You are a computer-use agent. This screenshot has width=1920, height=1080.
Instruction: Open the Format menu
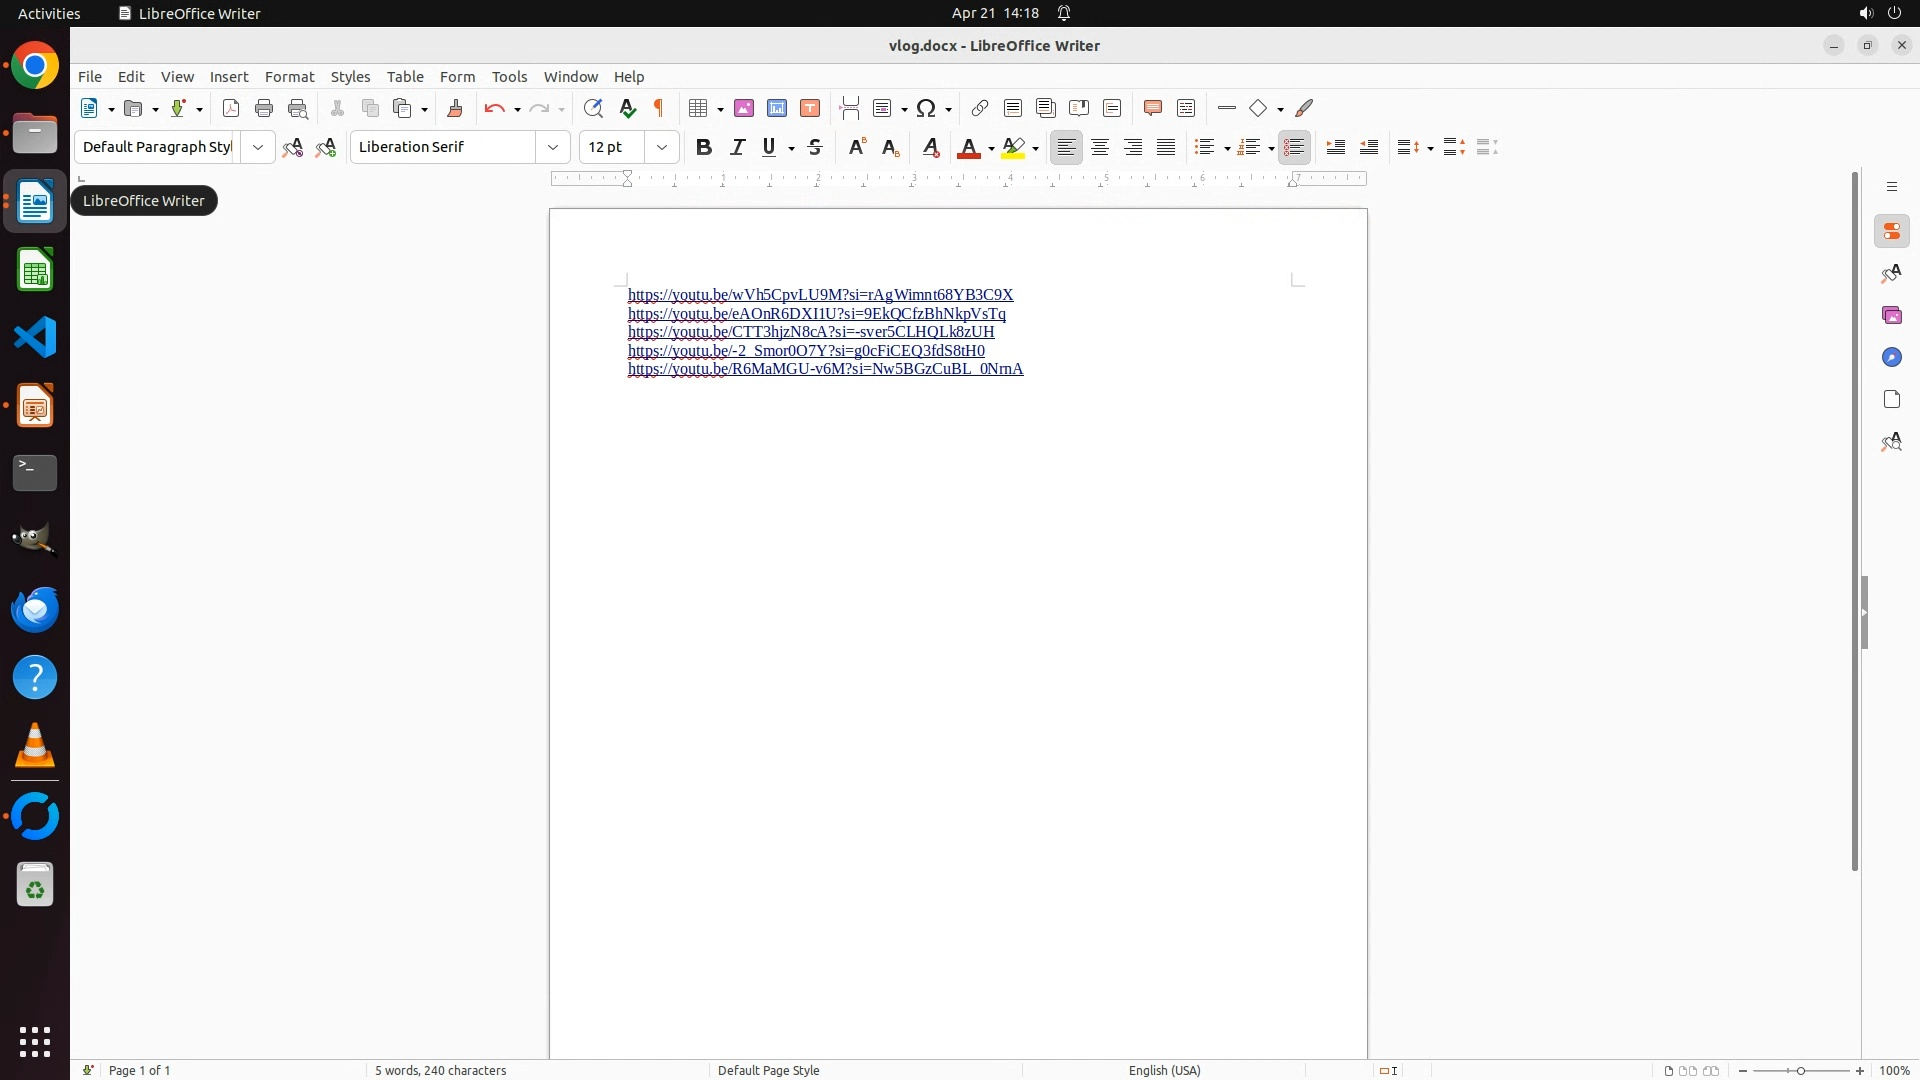click(x=289, y=77)
